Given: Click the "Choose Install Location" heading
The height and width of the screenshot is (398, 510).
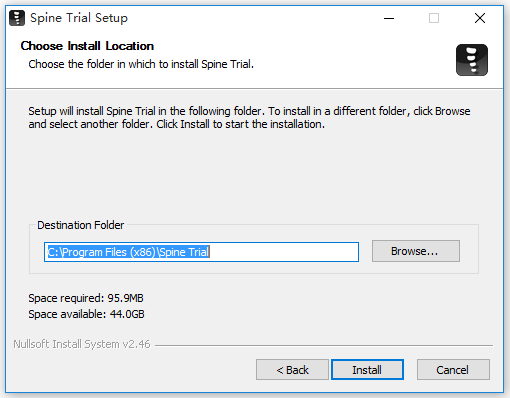Looking at the screenshot, I should coord(87,46).
